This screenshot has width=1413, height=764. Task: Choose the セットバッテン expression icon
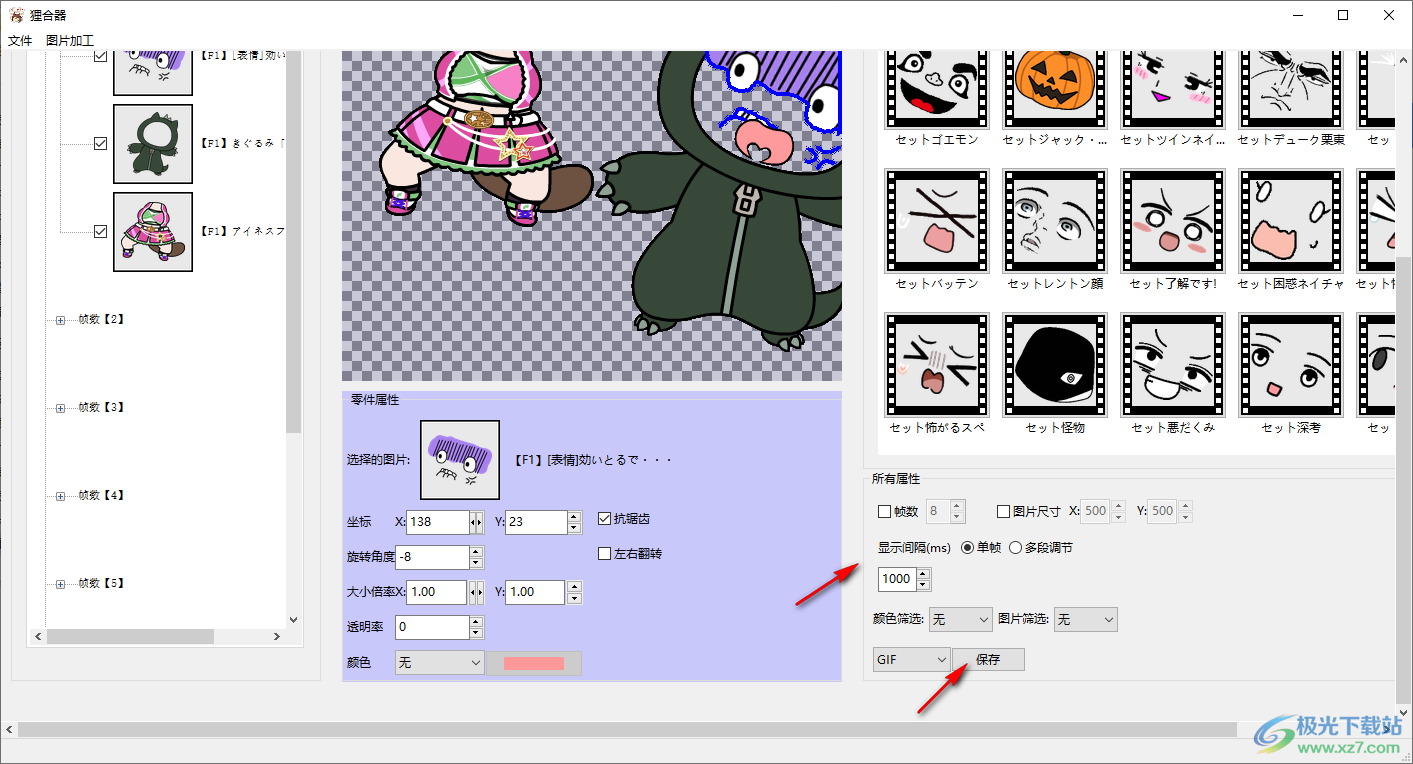[937, 221]
